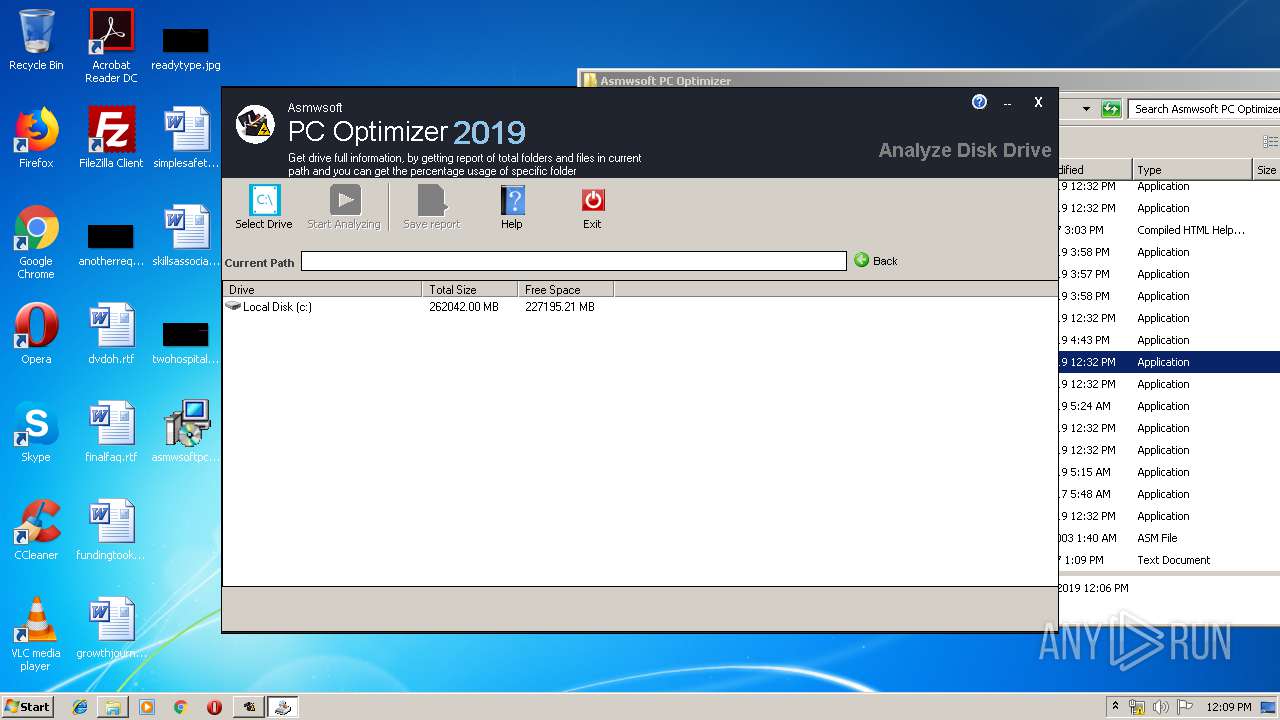Click the Start Analyzing play icon
This screenshot has width=1280, height=720.
(x=345, y=200)
